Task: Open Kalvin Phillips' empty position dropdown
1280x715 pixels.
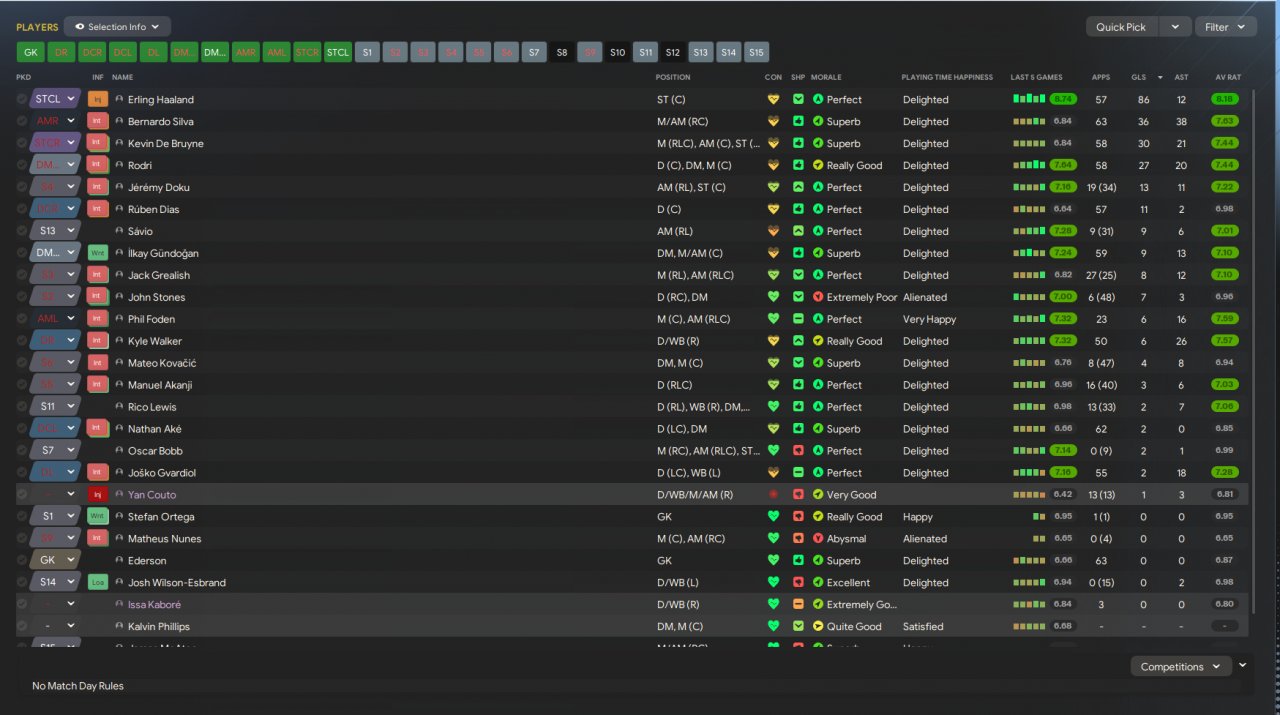Action: [55, 627]
